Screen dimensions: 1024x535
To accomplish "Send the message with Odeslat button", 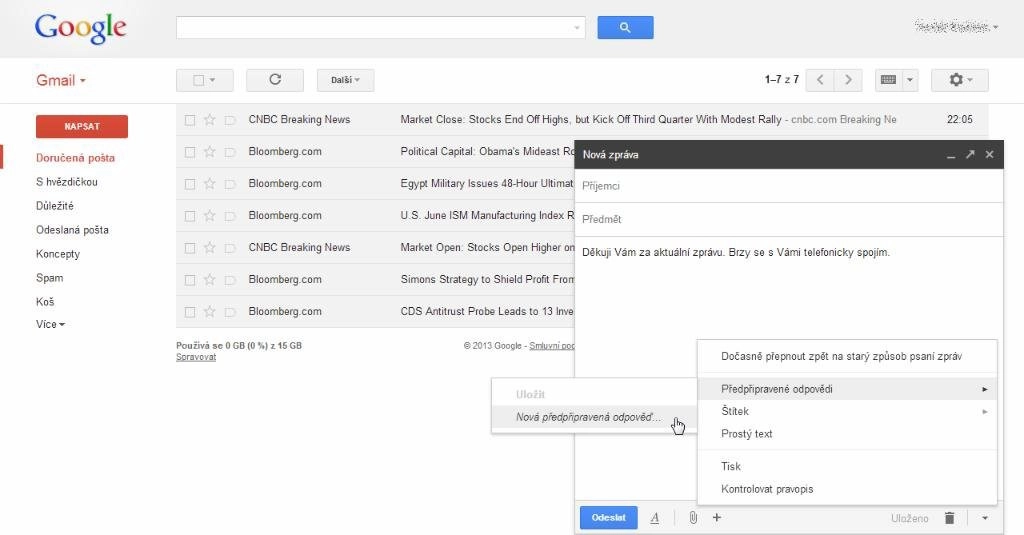I will tap(609, 517).
